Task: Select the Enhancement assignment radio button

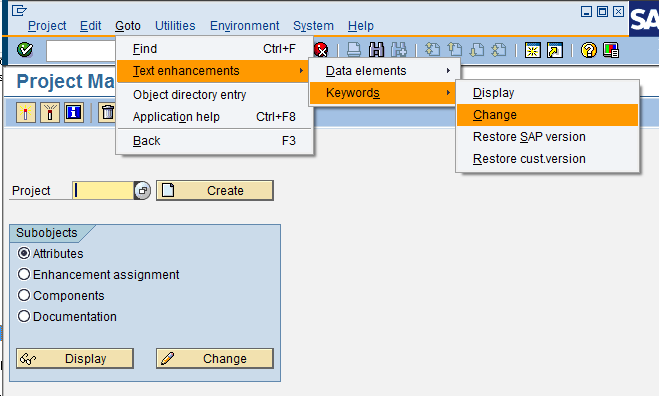Action: (24, 275)
